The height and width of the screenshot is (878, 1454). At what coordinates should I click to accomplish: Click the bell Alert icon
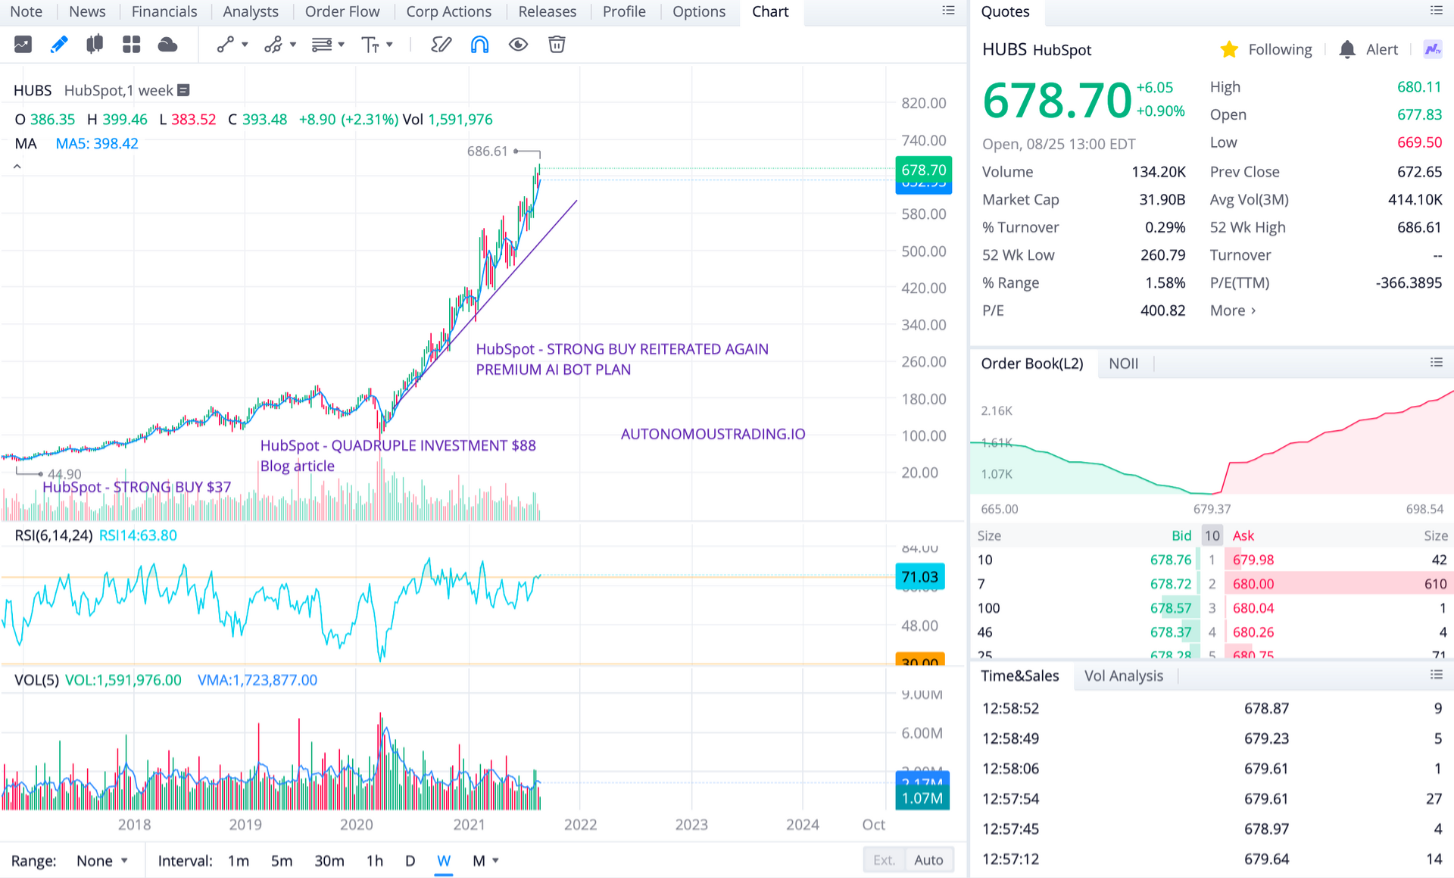click(x=1347, y=50)
